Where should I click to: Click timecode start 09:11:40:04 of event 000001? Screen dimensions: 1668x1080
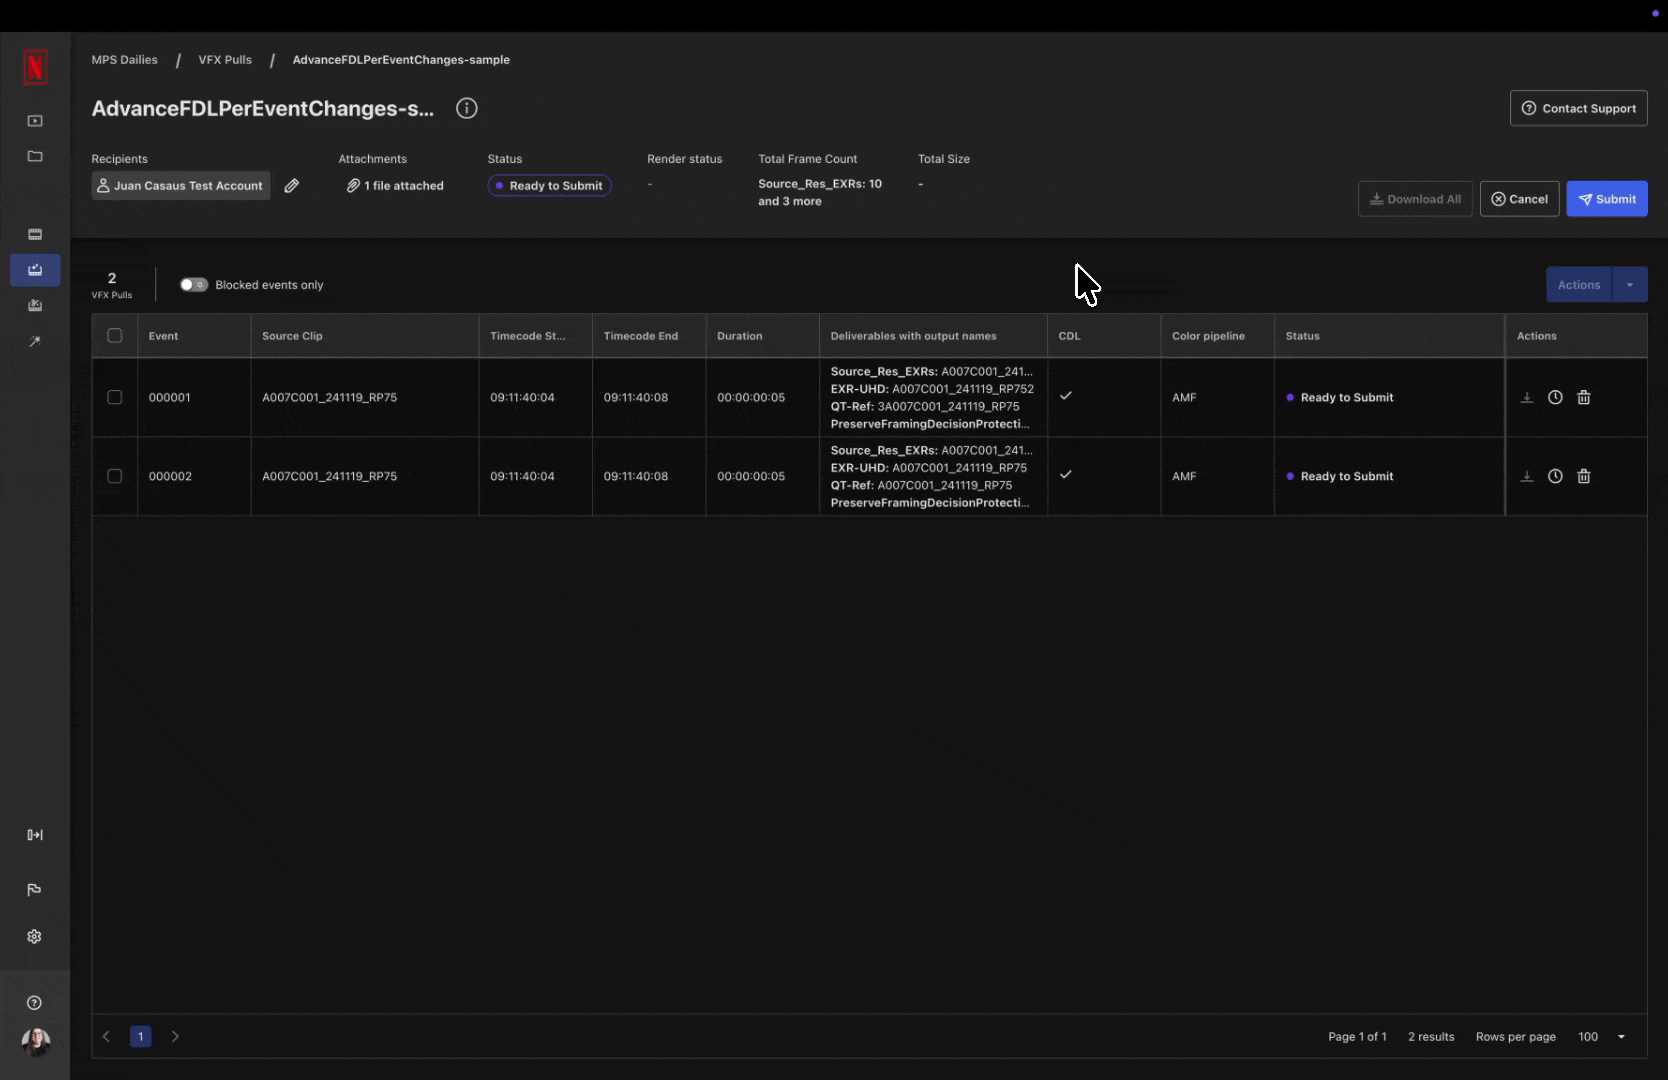(x=522, y=397)
